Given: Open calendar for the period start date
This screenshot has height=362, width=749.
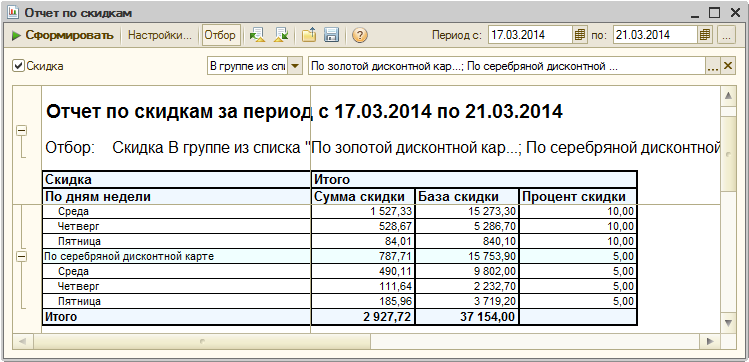Looking at the screenshot, I should [579, 35].
